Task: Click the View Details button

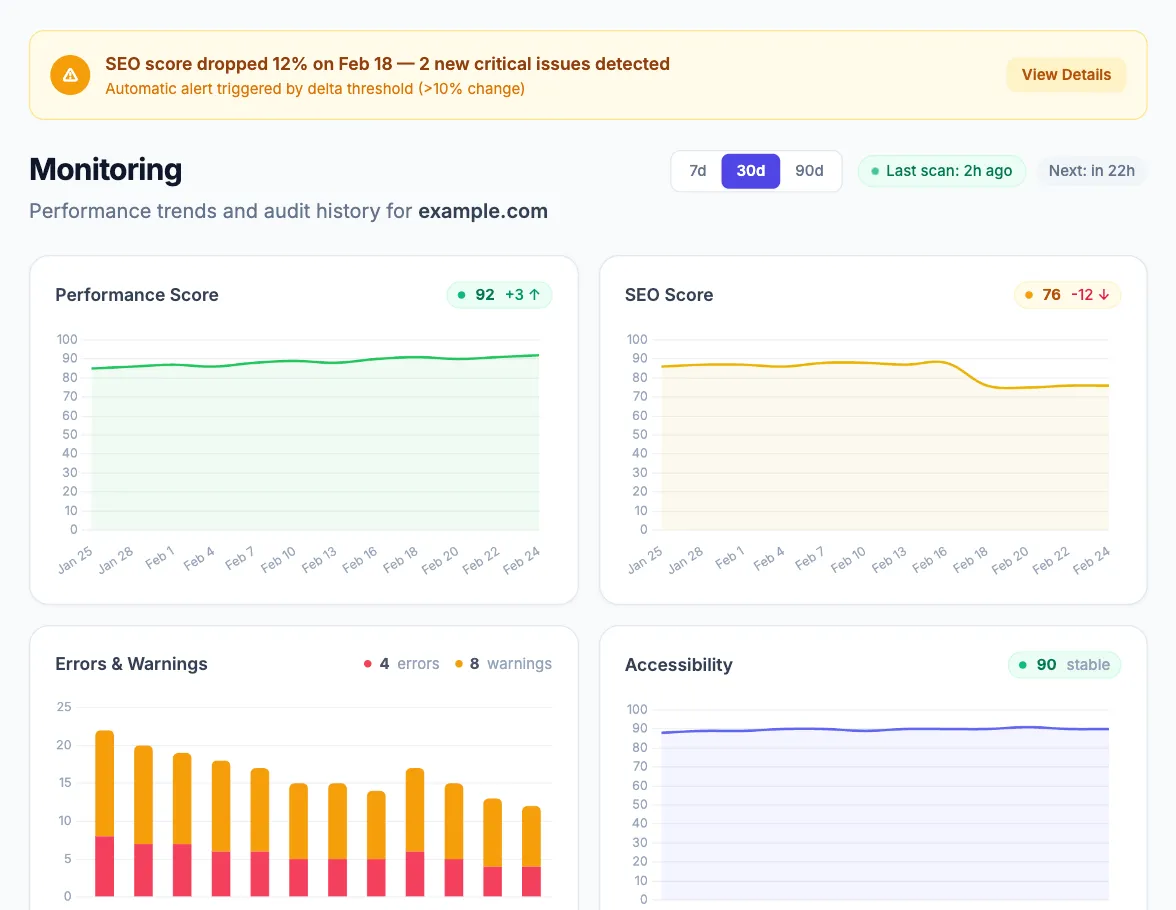Action: [x=1066, y=74]
